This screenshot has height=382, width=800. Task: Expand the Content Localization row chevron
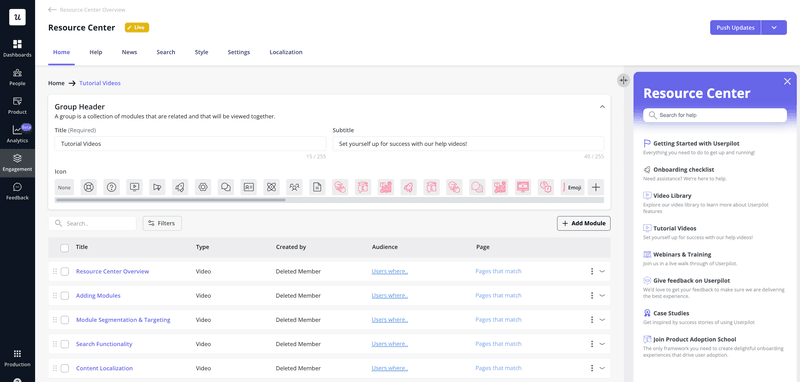point(602,368)
